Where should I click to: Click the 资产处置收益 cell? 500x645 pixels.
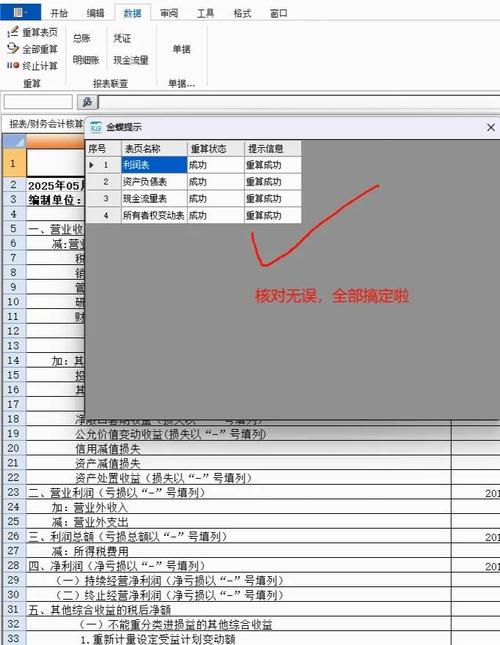239,478
